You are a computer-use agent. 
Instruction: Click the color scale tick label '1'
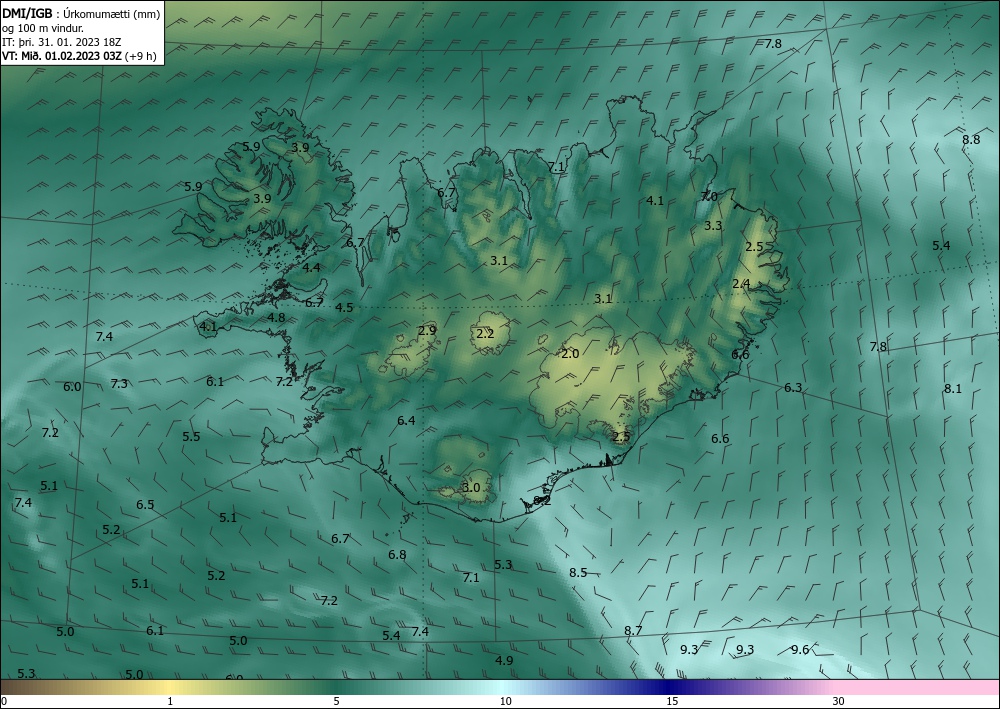(x=170, y=701)
